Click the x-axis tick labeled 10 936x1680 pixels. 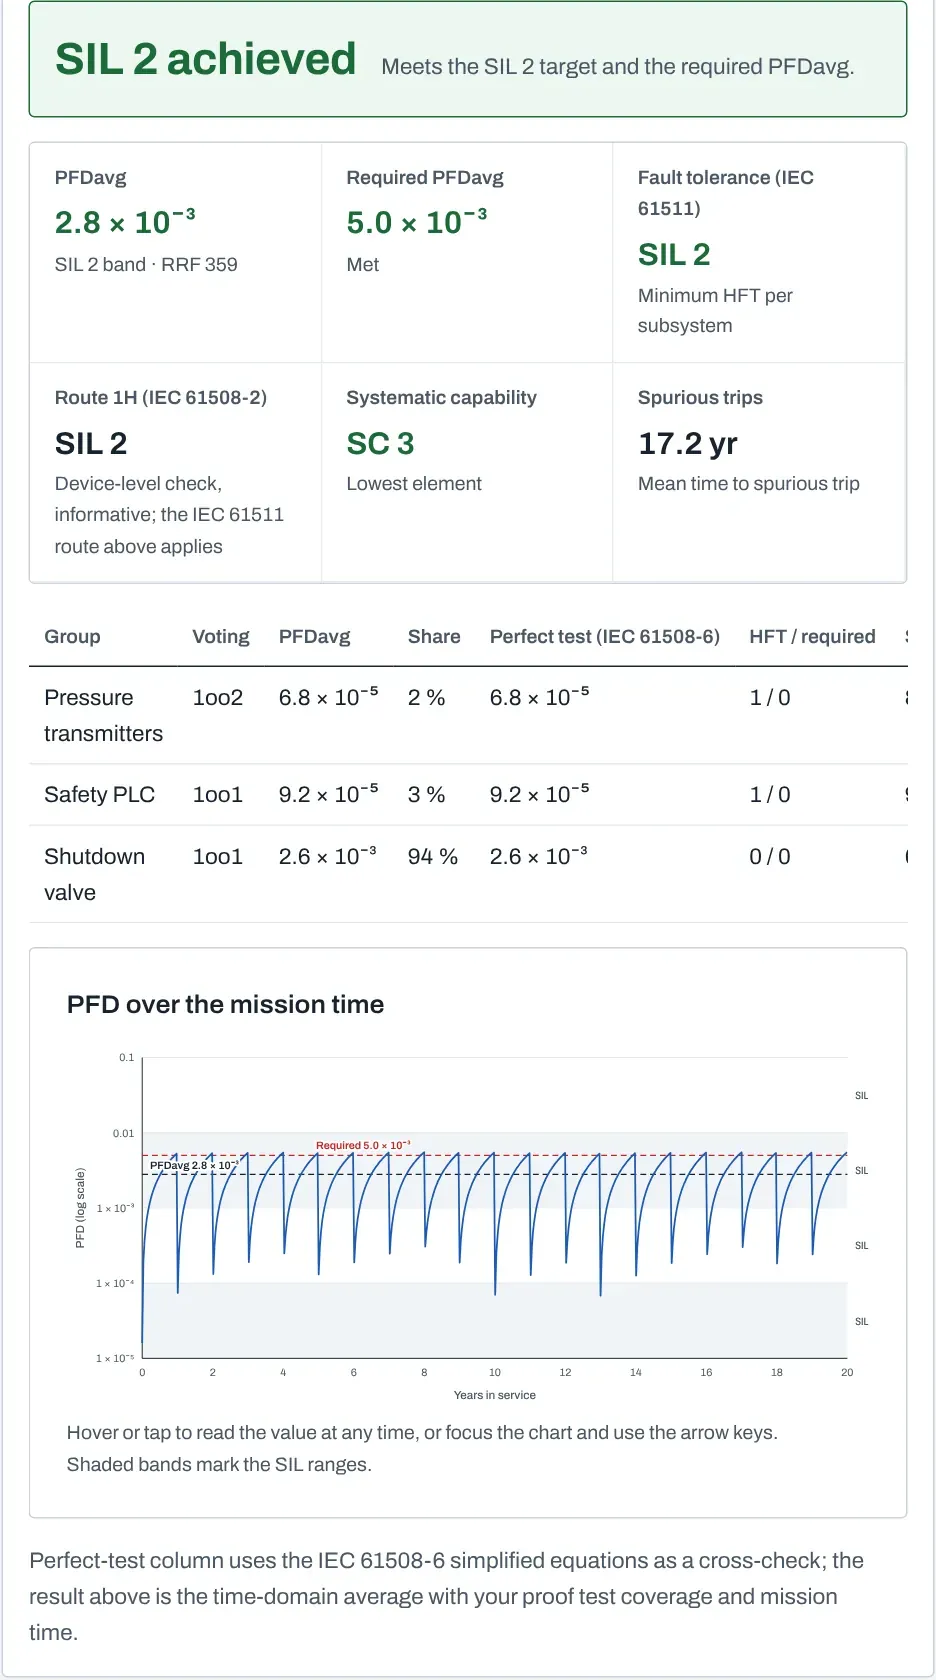tap(495, 1373)
